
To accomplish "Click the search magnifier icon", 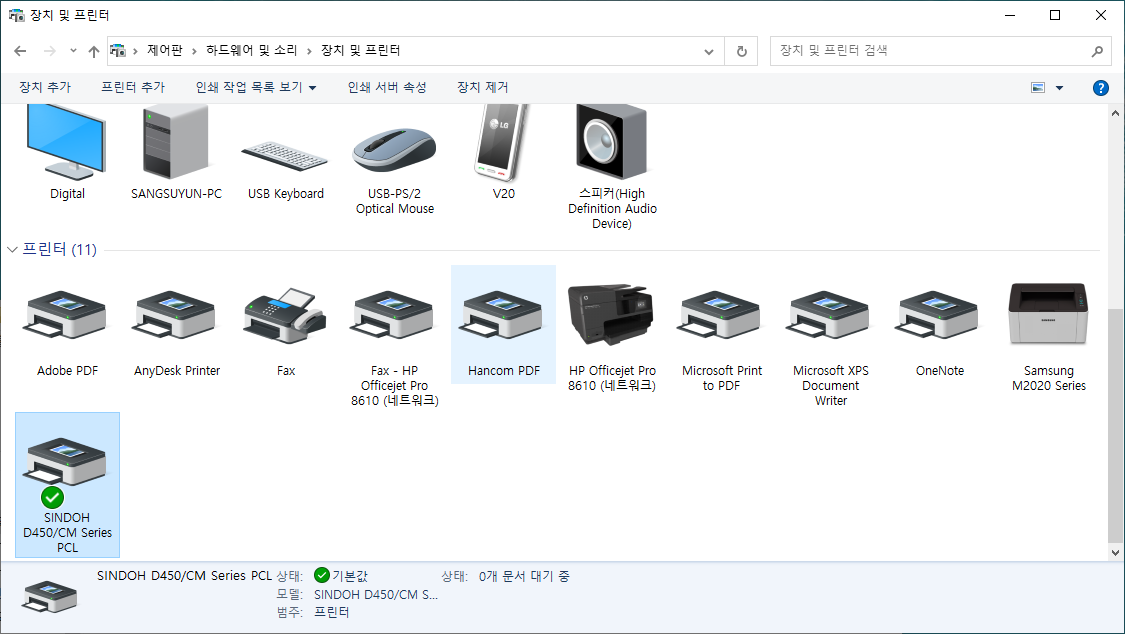I will [1097, 51].
